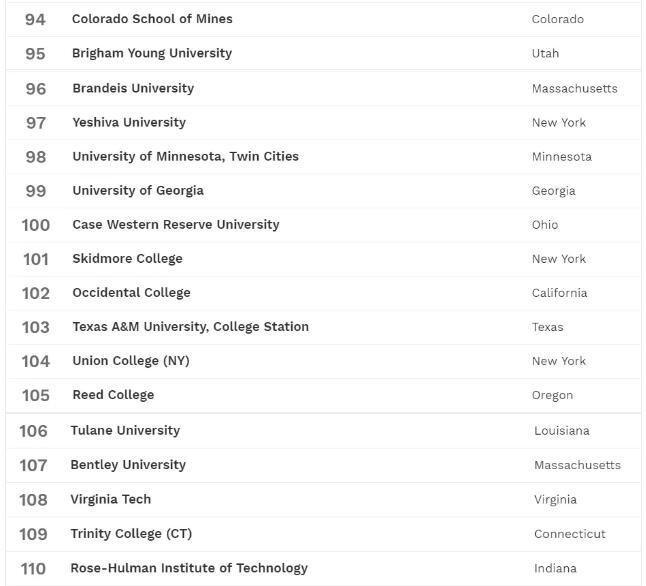The image size is (646, 586).
Task: Select Trinity College (CT) link
Action: click(131, 533)
